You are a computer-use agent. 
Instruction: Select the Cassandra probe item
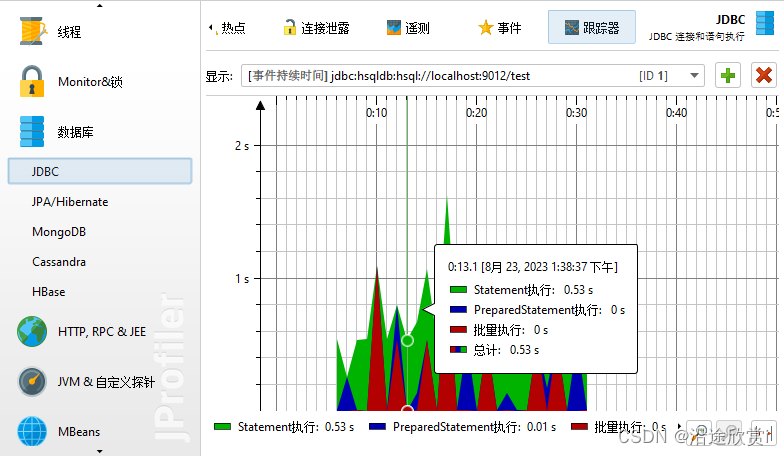click(59, 262)
